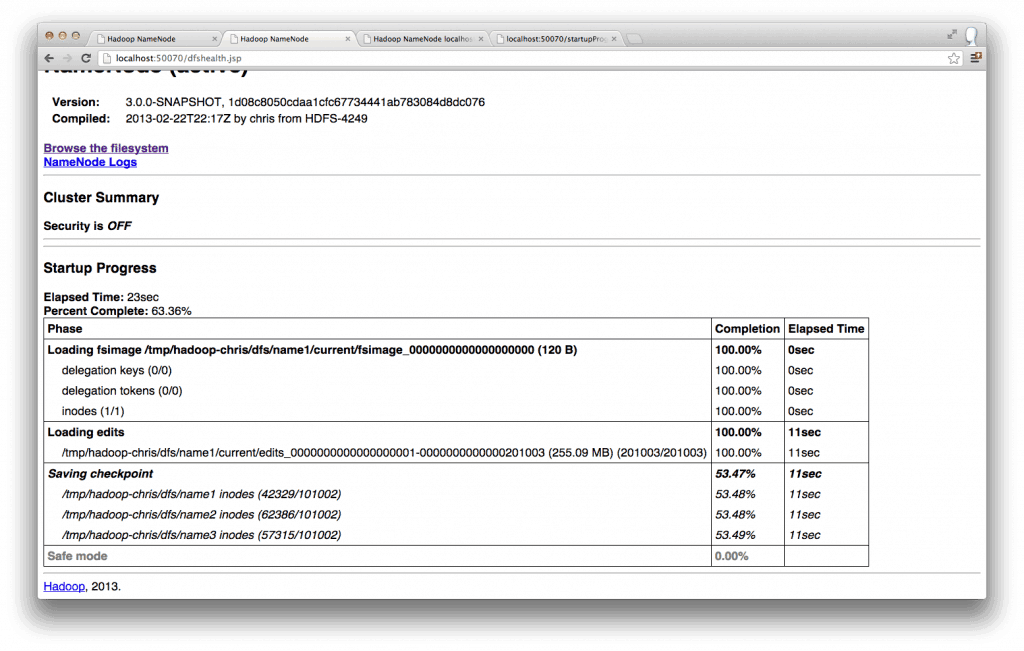Follow the Hadoop link in the footer

click(x=64, y=586)
